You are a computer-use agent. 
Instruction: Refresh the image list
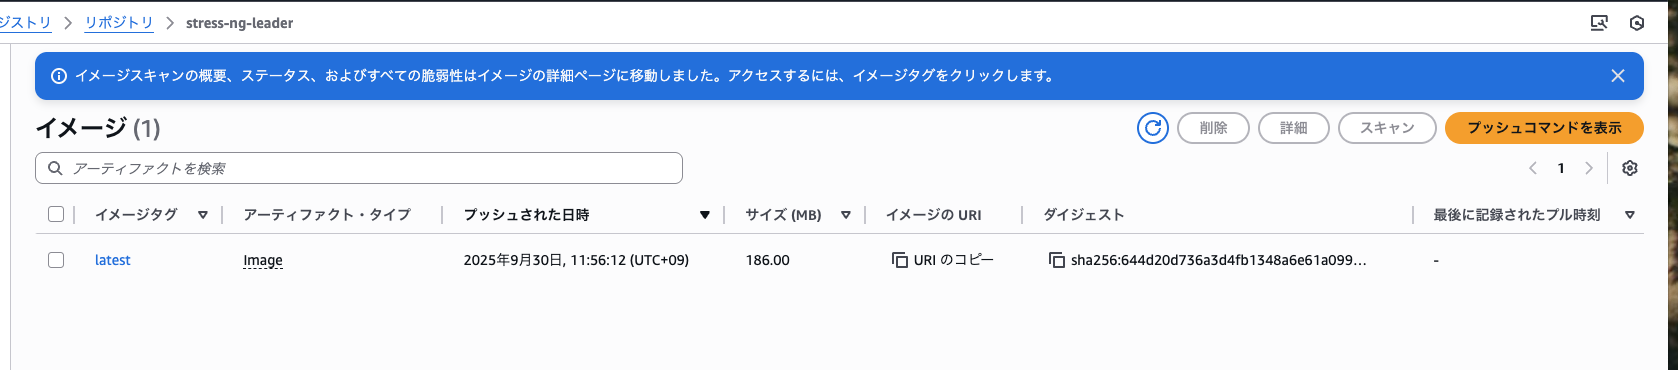pyautogui.click(x=1152, y=128)
